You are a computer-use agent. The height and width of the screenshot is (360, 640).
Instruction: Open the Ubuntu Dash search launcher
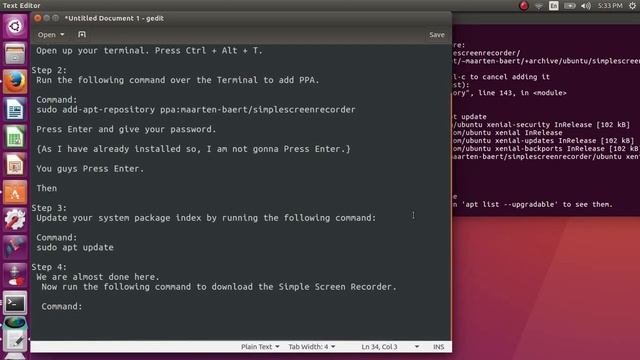15,27
